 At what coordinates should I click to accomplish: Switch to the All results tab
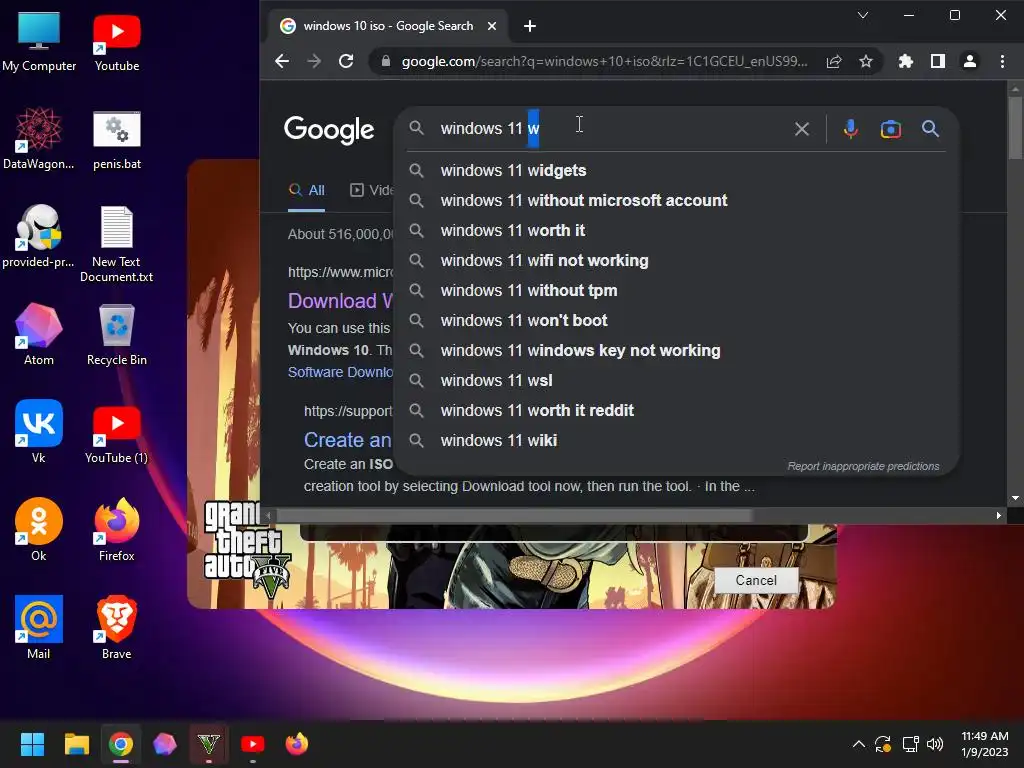point(307,191)
